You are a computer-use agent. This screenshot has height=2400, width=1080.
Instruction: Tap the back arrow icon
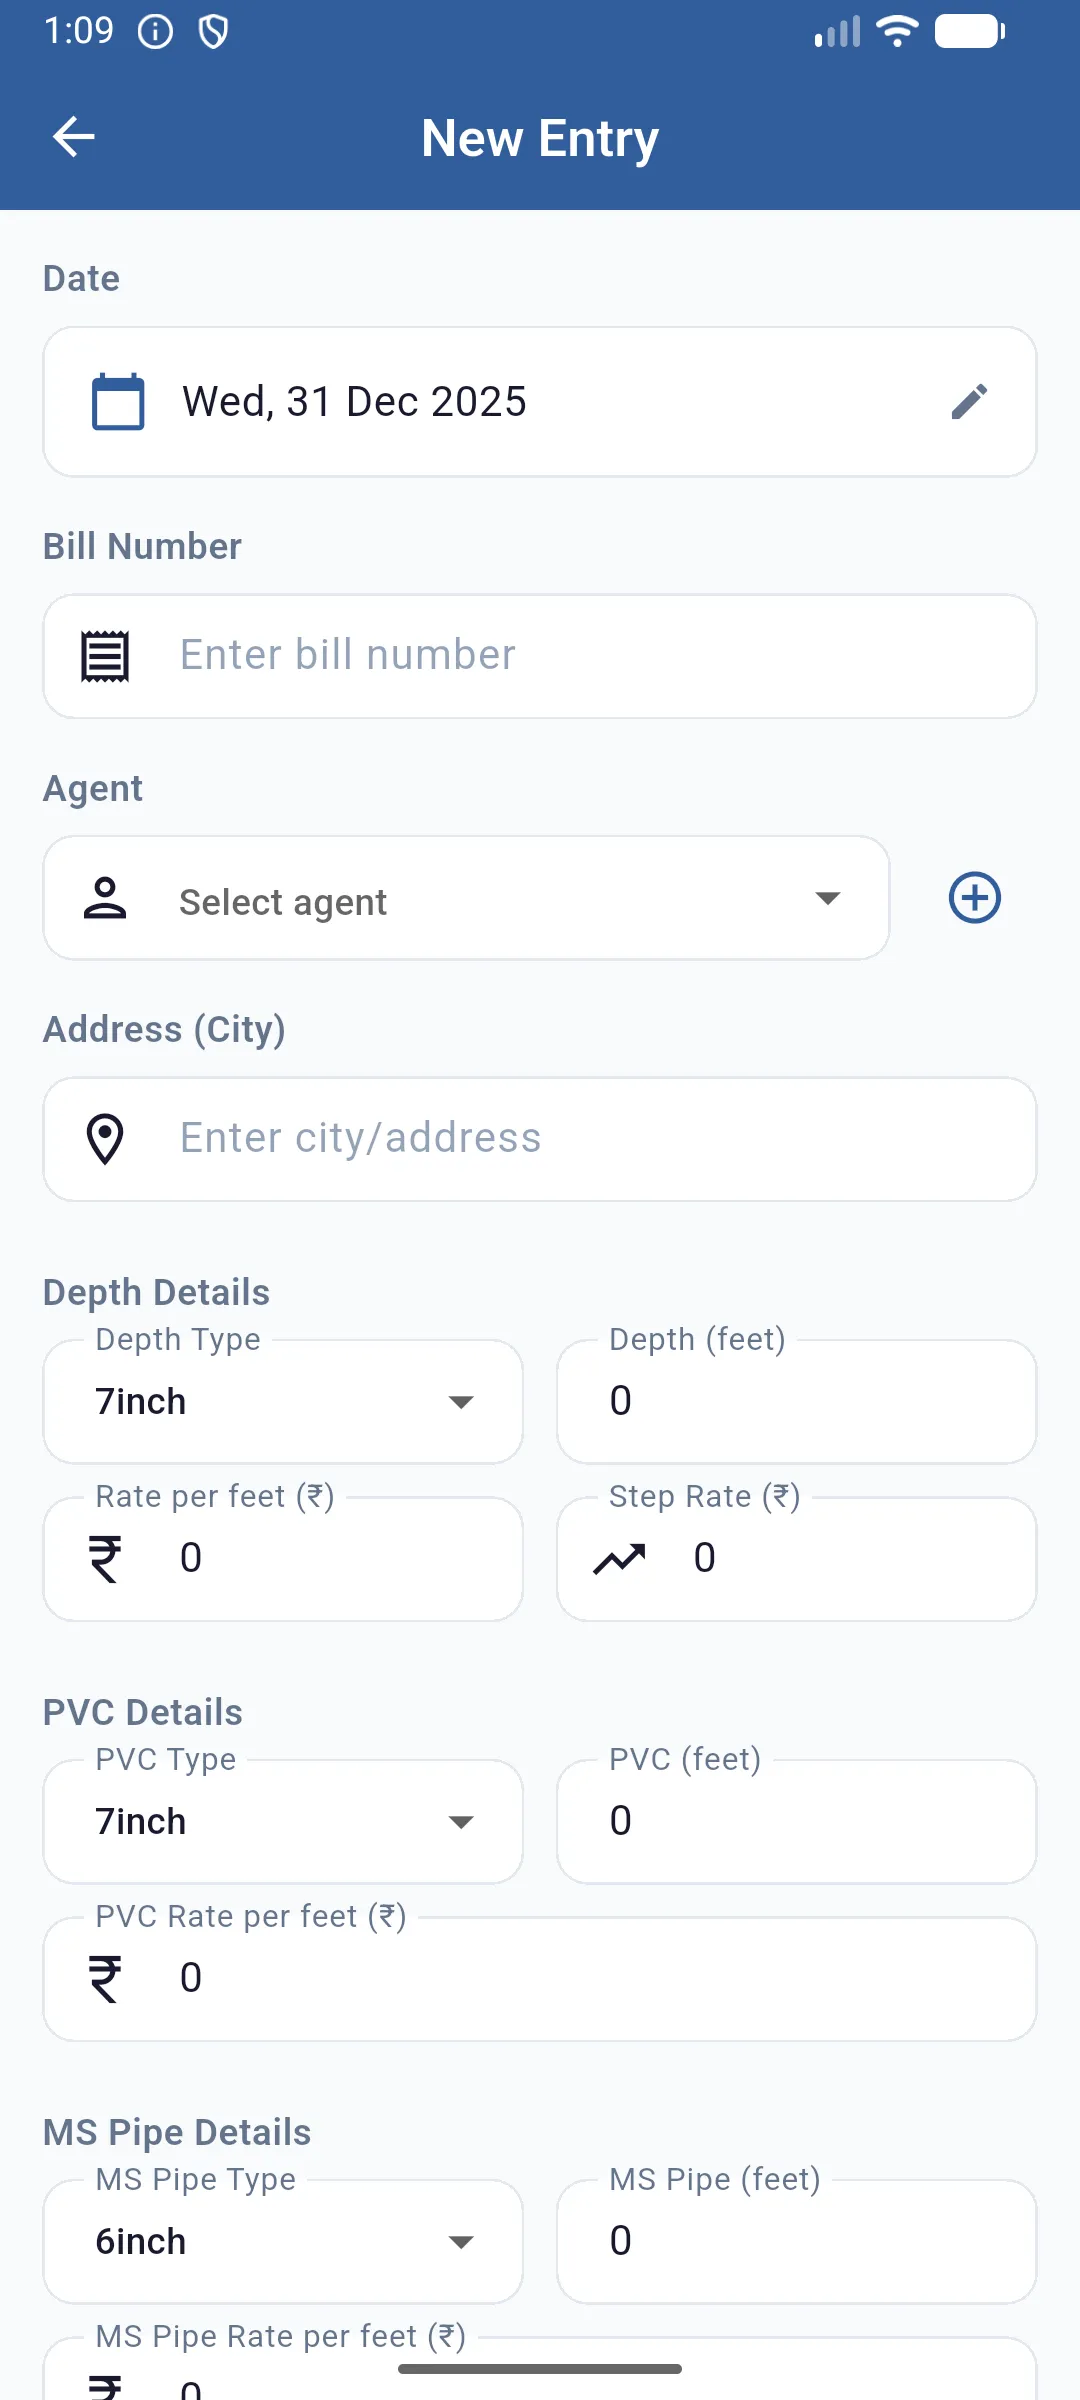(x=73, y=137)
